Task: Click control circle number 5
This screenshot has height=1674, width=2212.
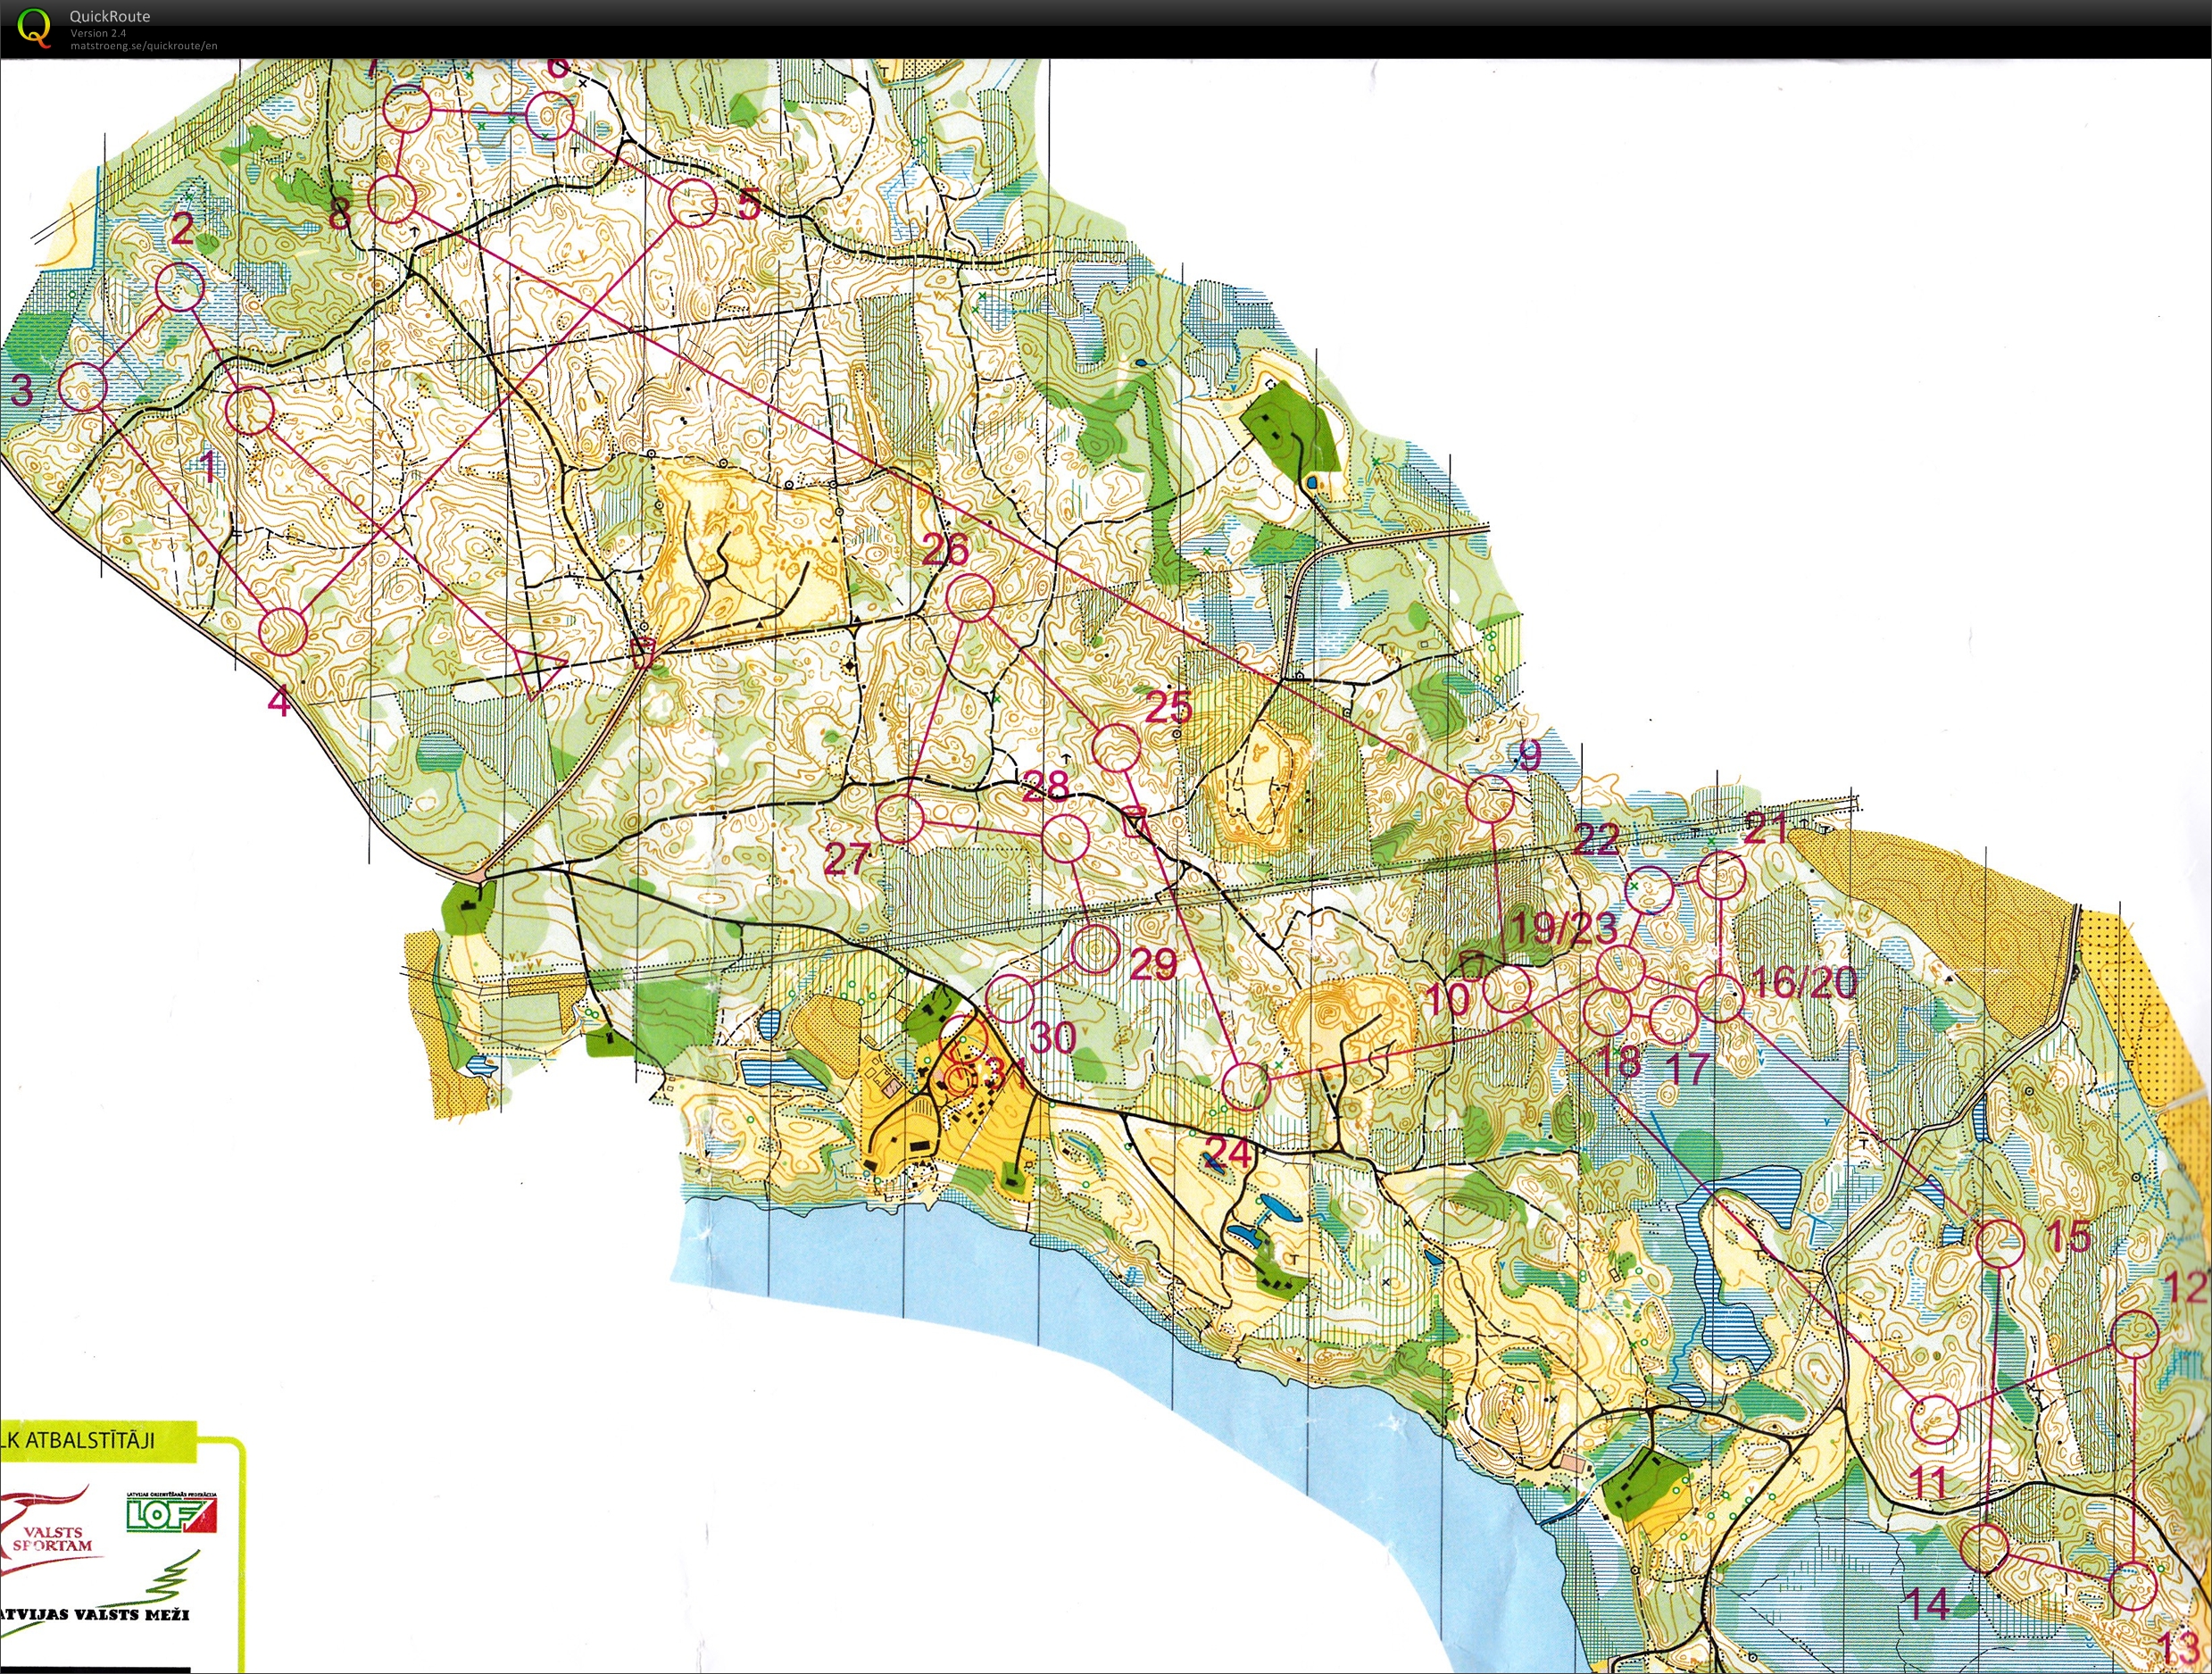Action: tap(693, 203)
